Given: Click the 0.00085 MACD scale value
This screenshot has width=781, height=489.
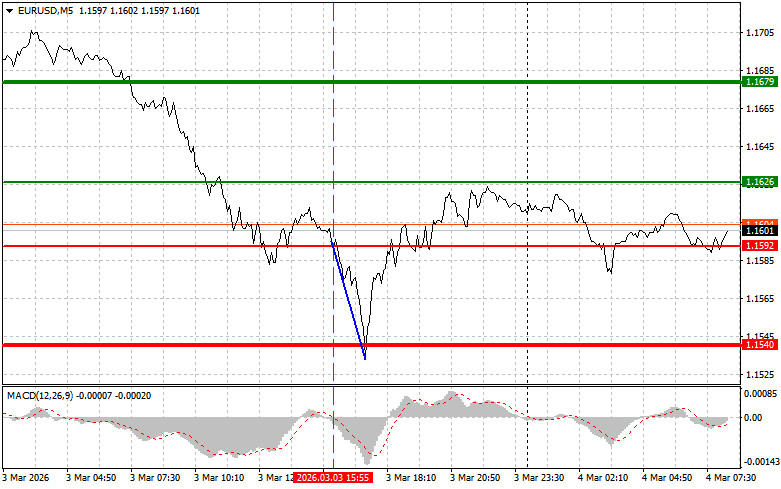Looking at the screenshot, I should [x=758, y=393].
